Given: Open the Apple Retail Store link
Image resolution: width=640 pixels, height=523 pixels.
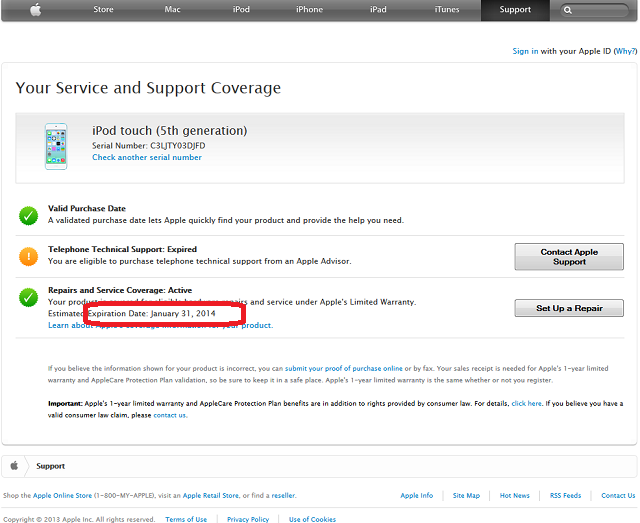Looking at the screenshot, I should (x=211, y=496).
